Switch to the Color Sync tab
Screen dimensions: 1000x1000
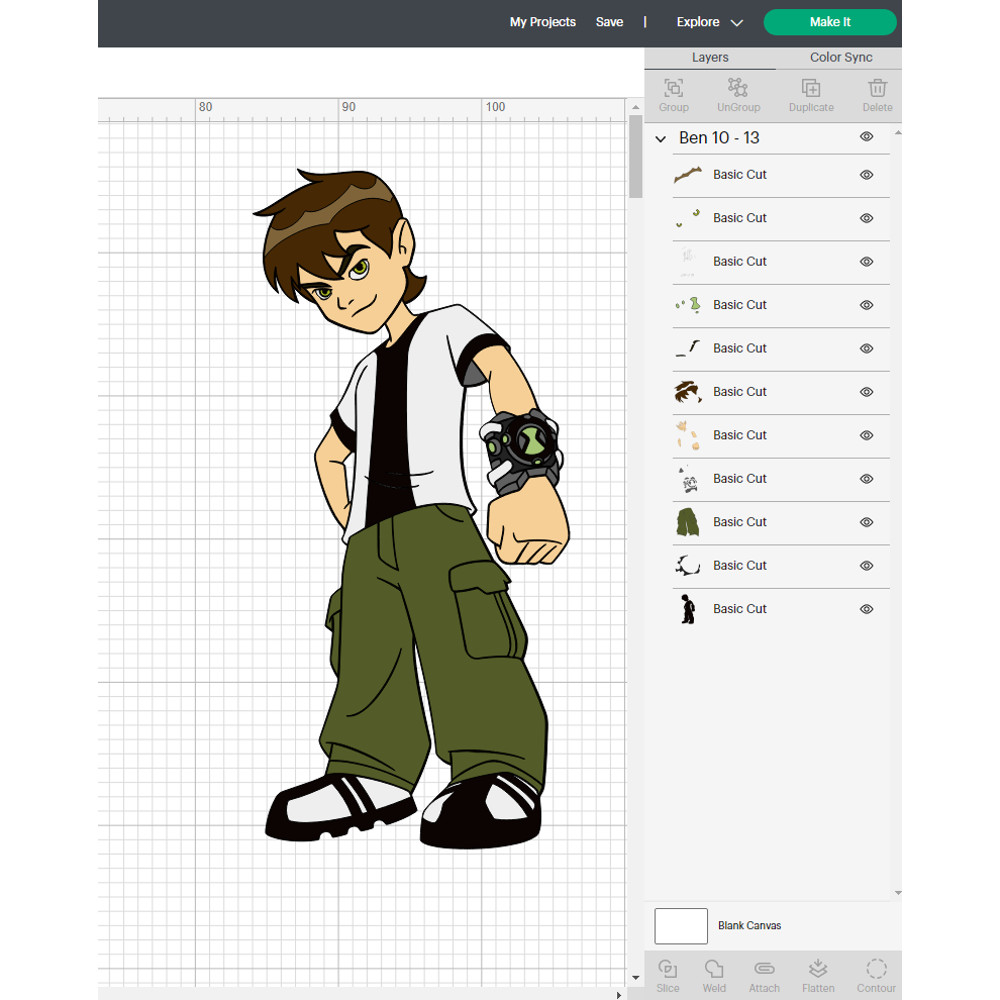point(841,57)
